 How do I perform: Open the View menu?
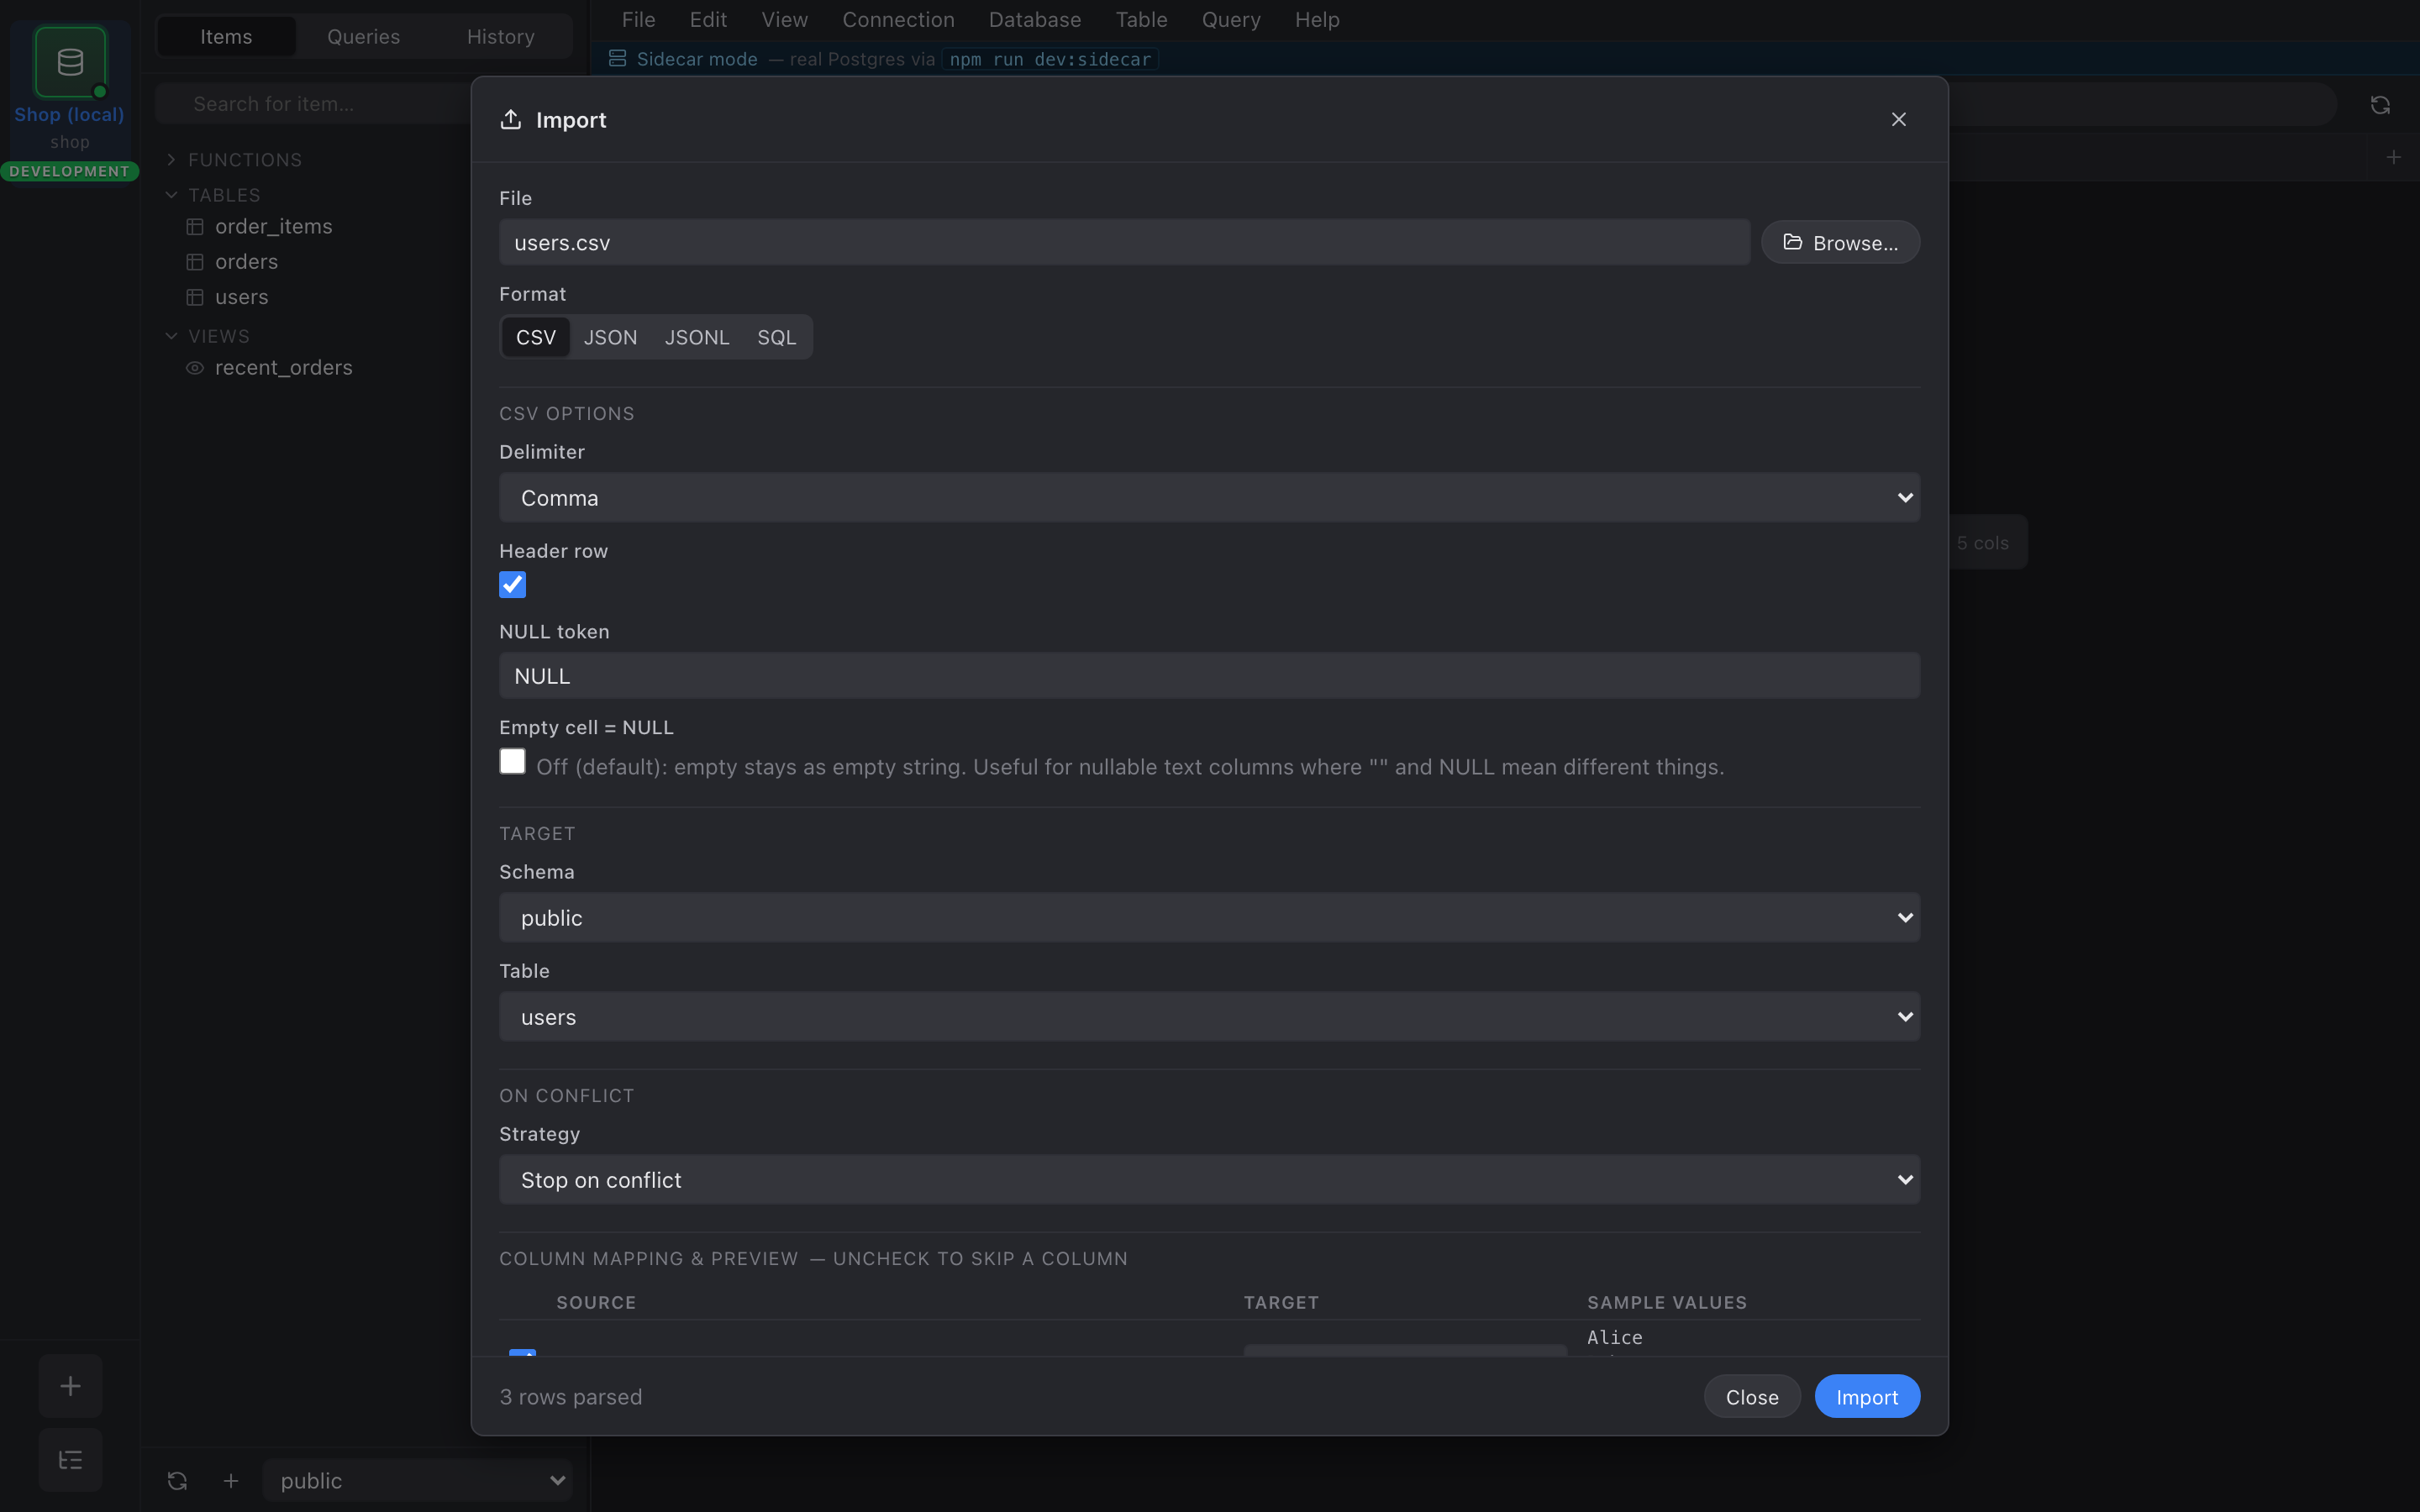pos(785,20)
